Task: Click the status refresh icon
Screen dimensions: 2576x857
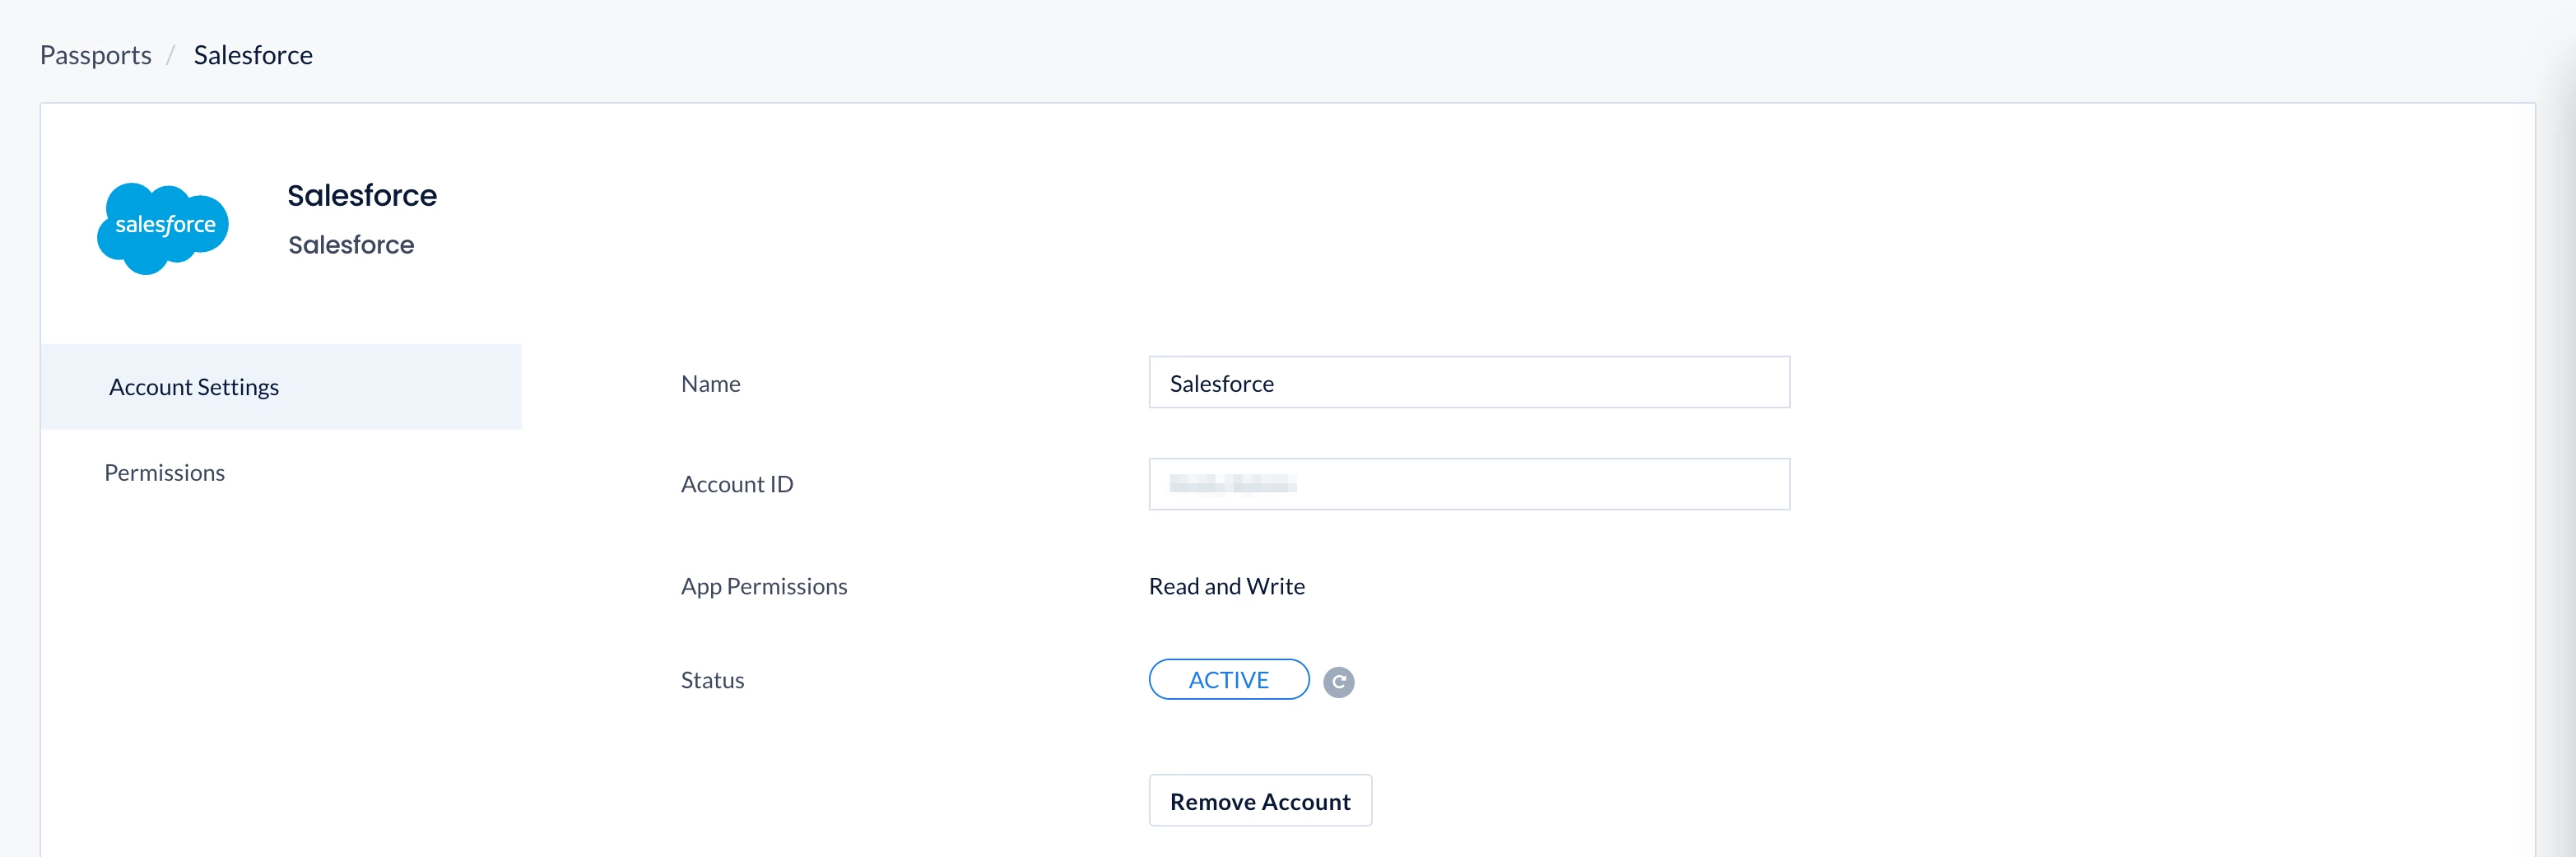Action: (x=1338, y=681)
